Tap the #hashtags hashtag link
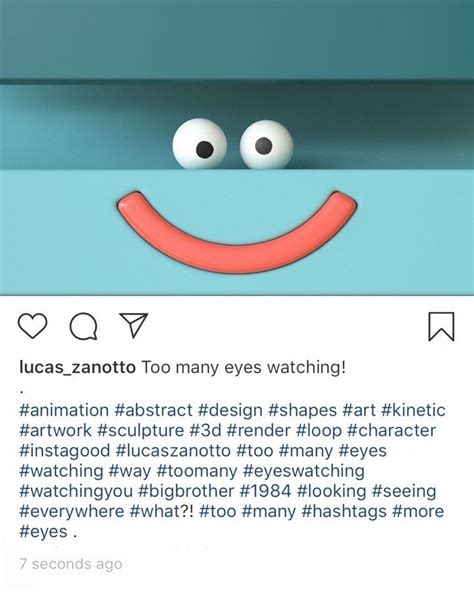This screenshot has height=592, width=474. coord(344,512)
